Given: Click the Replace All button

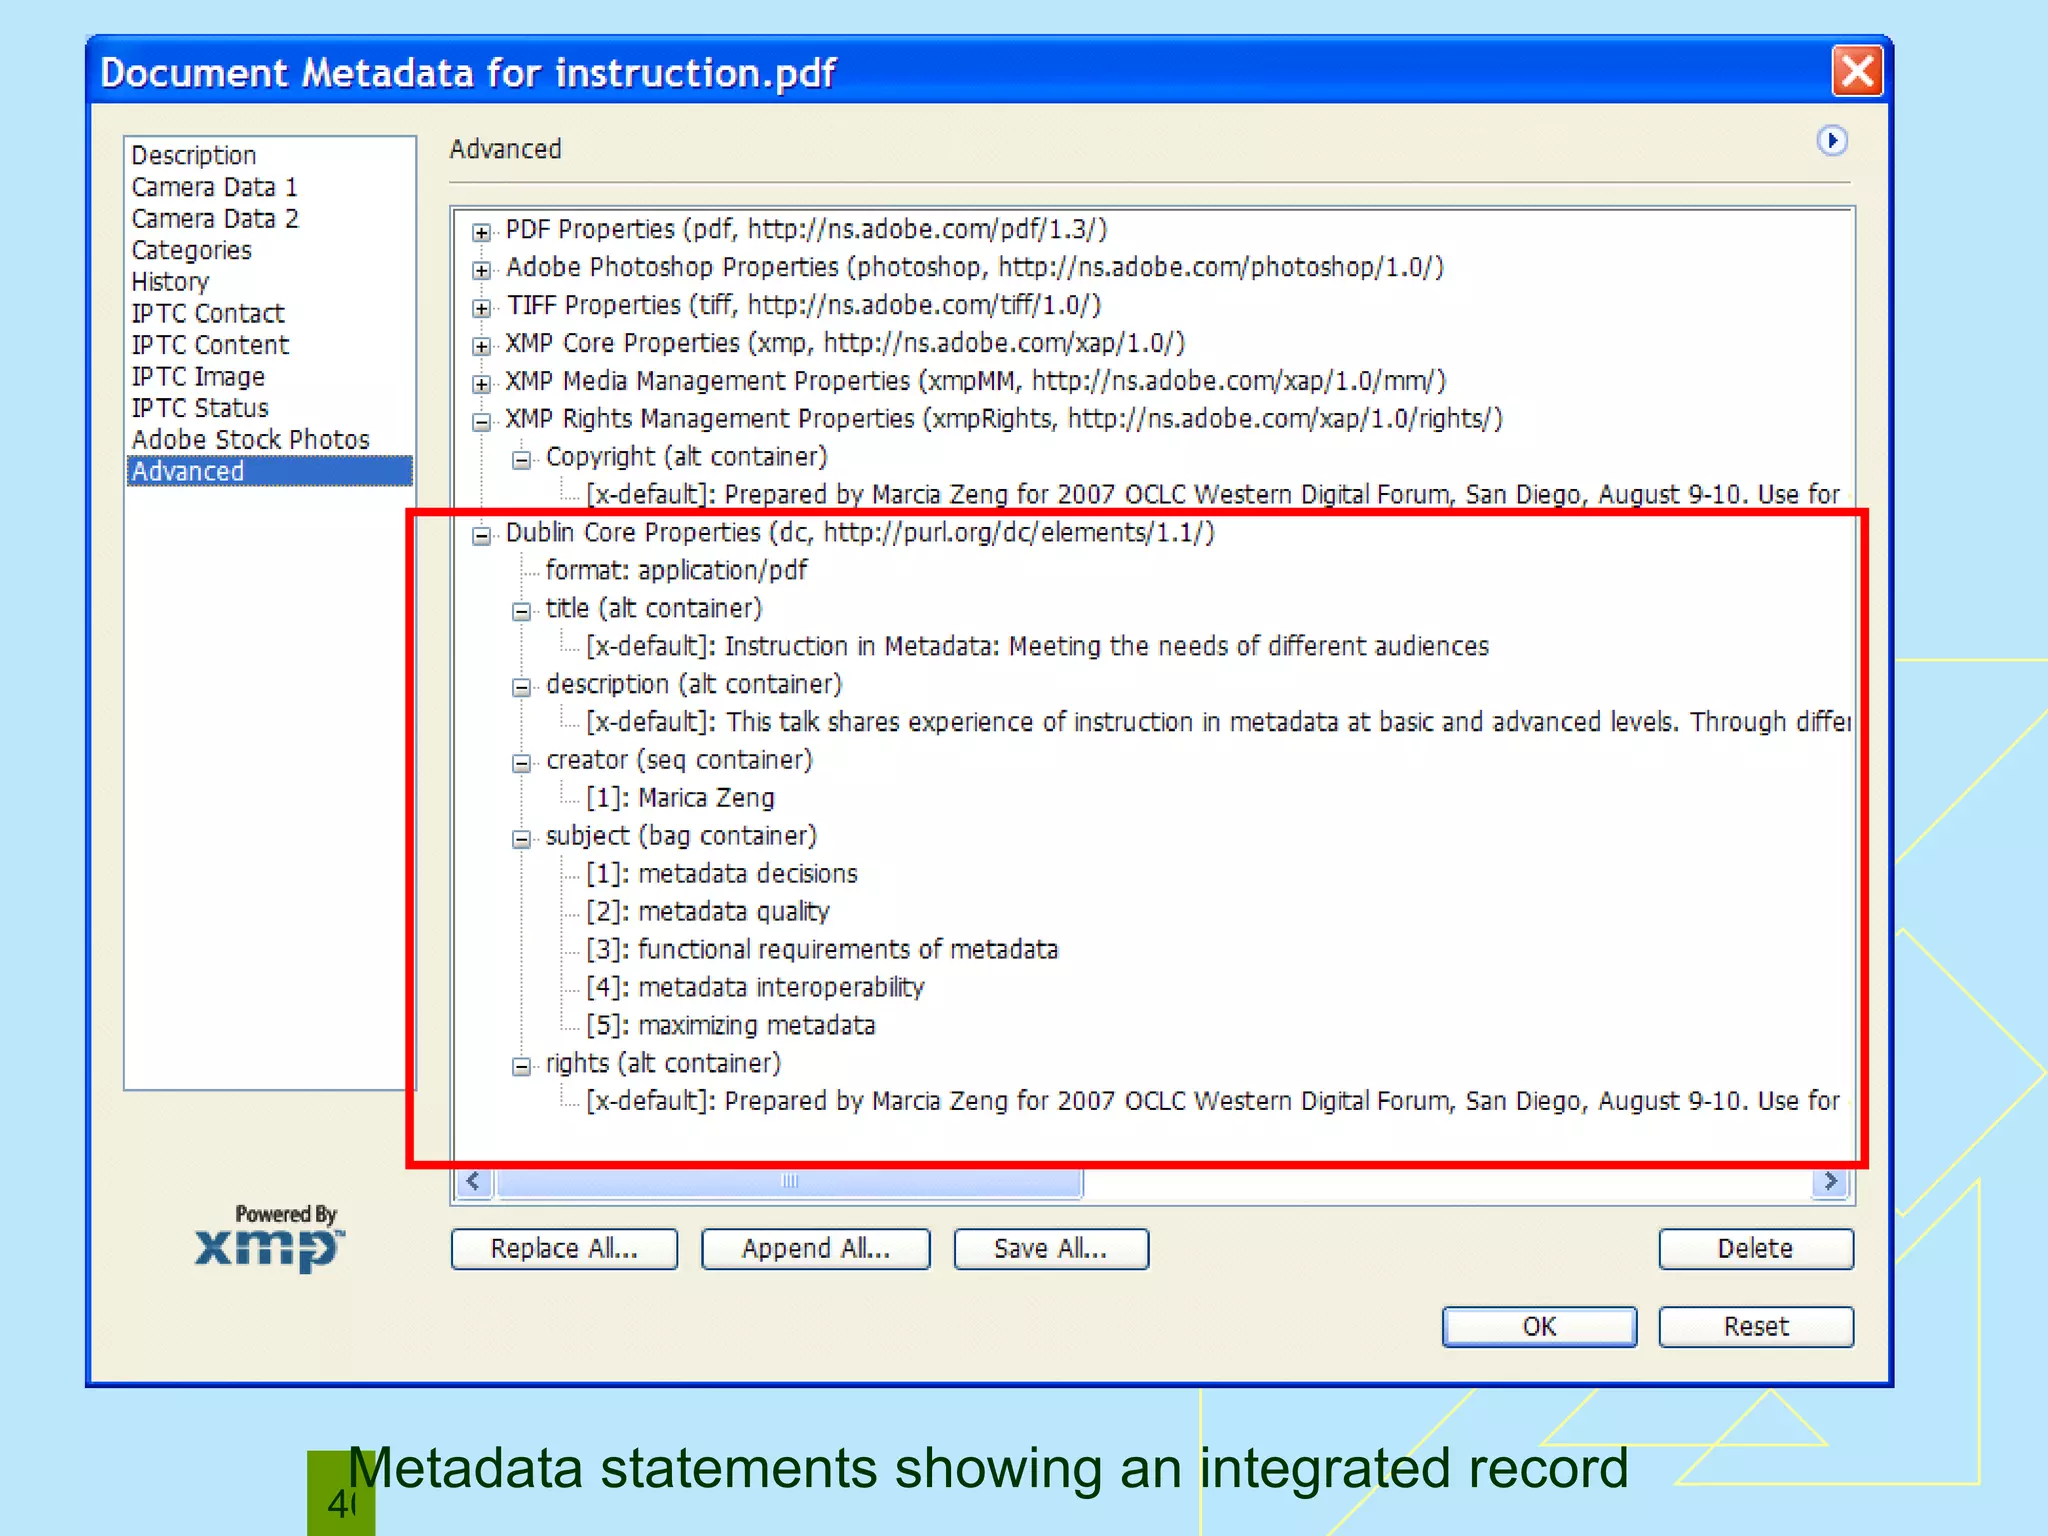Looking at the screenshot, I should 564,1249.
